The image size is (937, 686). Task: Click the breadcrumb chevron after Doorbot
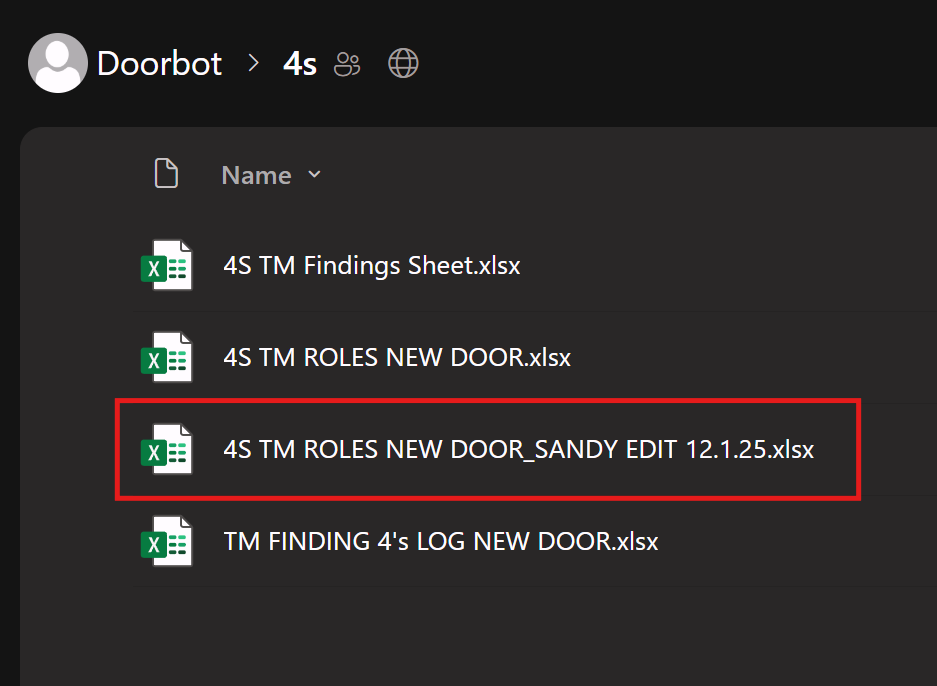pyautogui.click(x=253, y=64)
